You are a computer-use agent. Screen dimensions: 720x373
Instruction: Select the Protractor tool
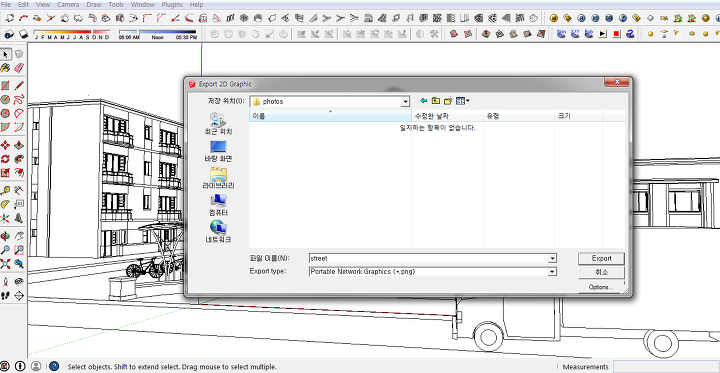6,204
